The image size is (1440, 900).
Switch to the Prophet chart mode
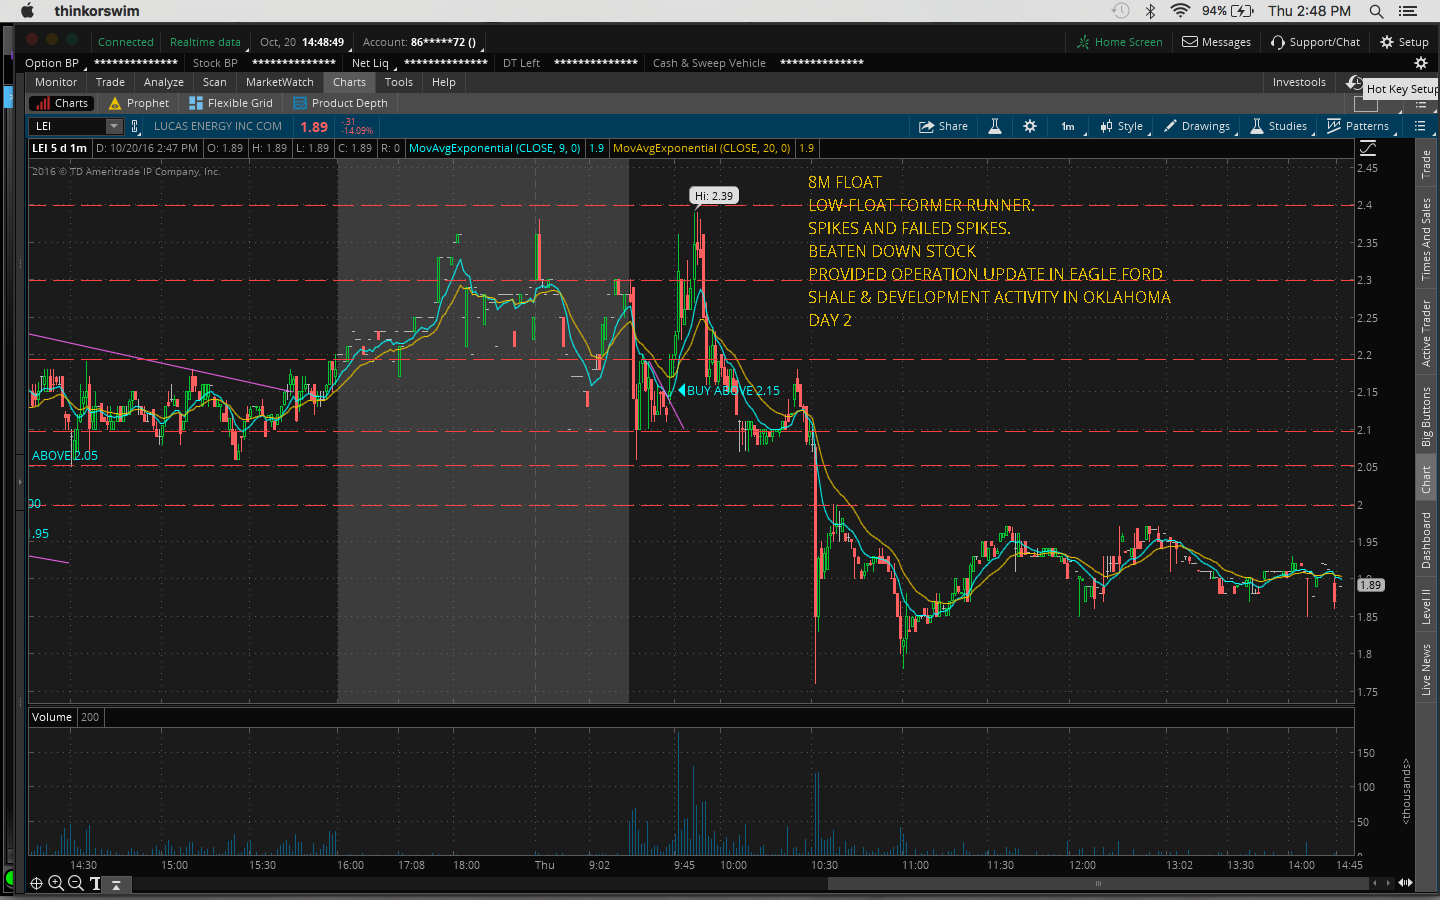[139, 103]
